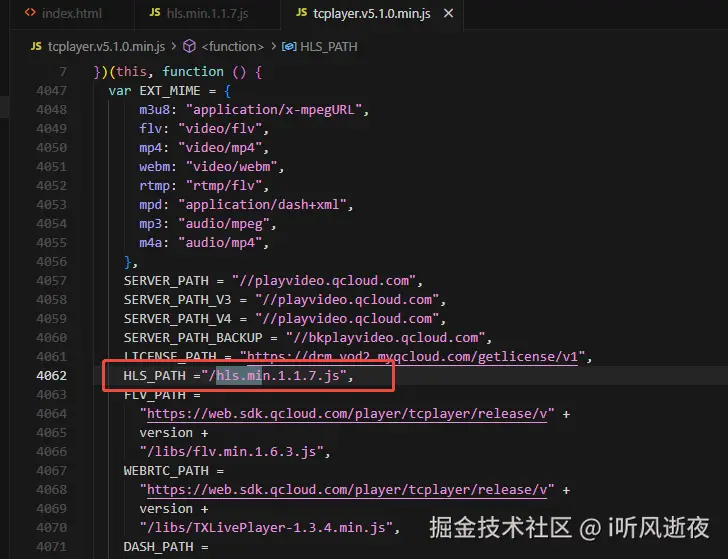Click the "application/dash+xml" string

pos(263,205)
